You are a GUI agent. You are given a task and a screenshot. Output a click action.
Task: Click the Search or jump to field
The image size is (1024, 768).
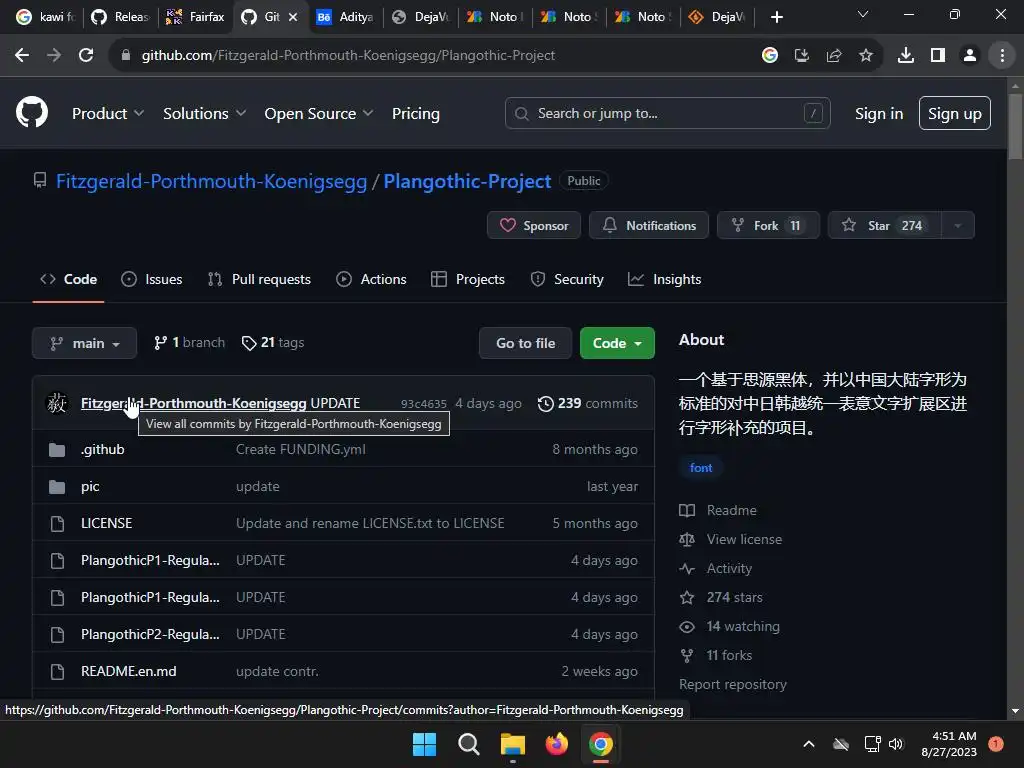[667, 113]
